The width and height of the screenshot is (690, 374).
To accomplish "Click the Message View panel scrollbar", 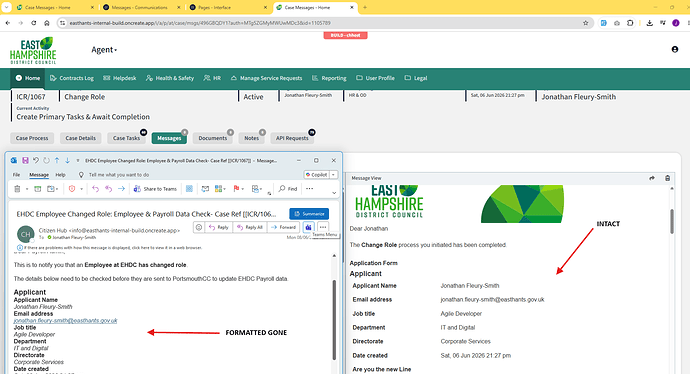I will click(x=672, y=221).
